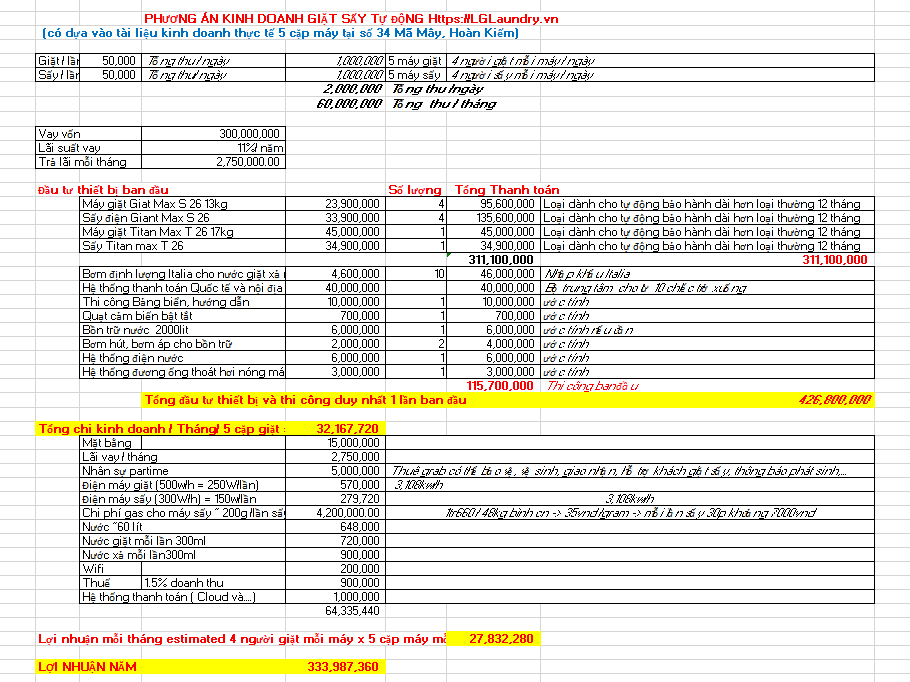Select the 'Lãi suất vay' label cell
Image resolution: width=910 pixels, height=682 pixels.
pyautogui.click(x=88, y=147)
